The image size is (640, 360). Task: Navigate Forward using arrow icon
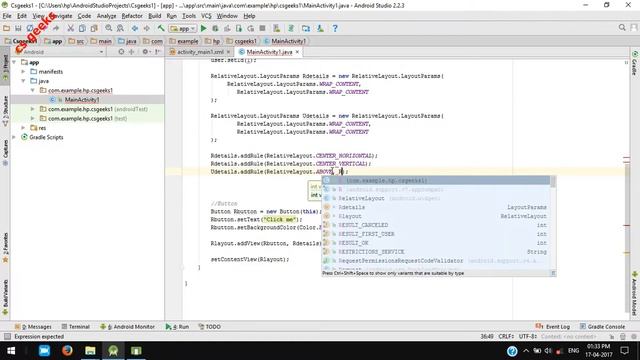point(147,28)
